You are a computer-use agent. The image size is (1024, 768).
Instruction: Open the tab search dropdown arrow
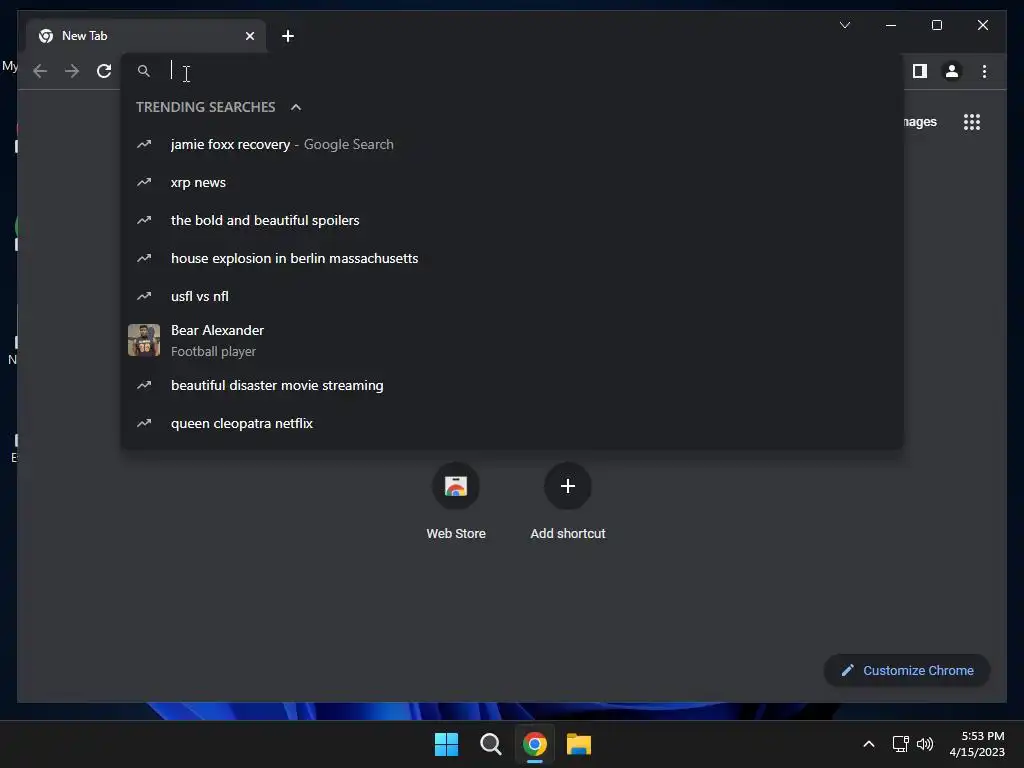(844, 25)
